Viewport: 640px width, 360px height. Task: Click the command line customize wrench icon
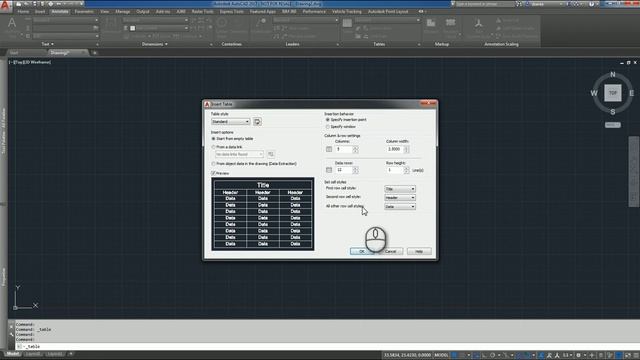coord(11,334)
